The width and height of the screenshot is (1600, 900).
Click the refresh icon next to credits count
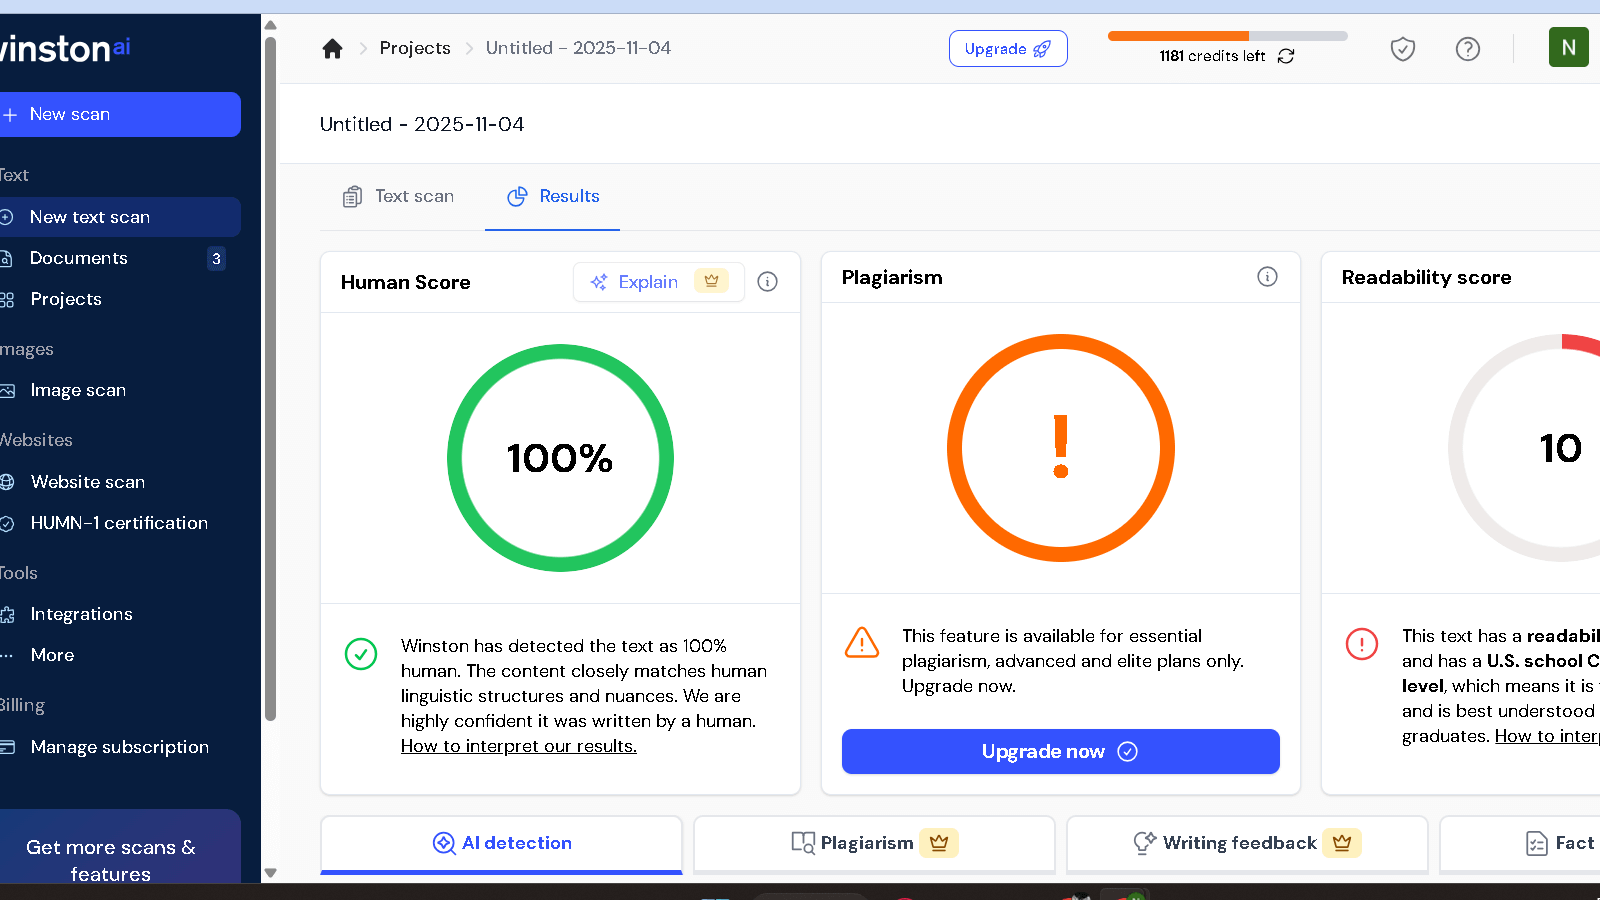[1287, 56]
